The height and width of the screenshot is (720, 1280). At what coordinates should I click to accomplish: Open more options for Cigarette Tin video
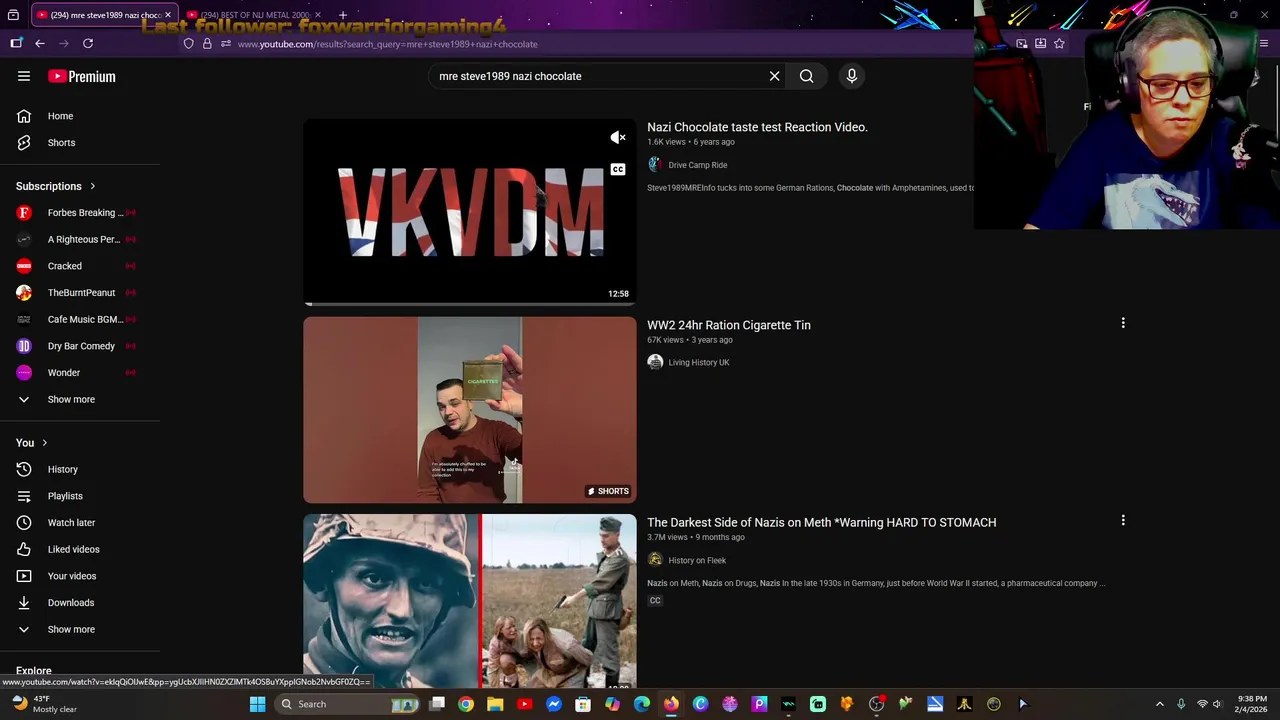pos(1123,323)
